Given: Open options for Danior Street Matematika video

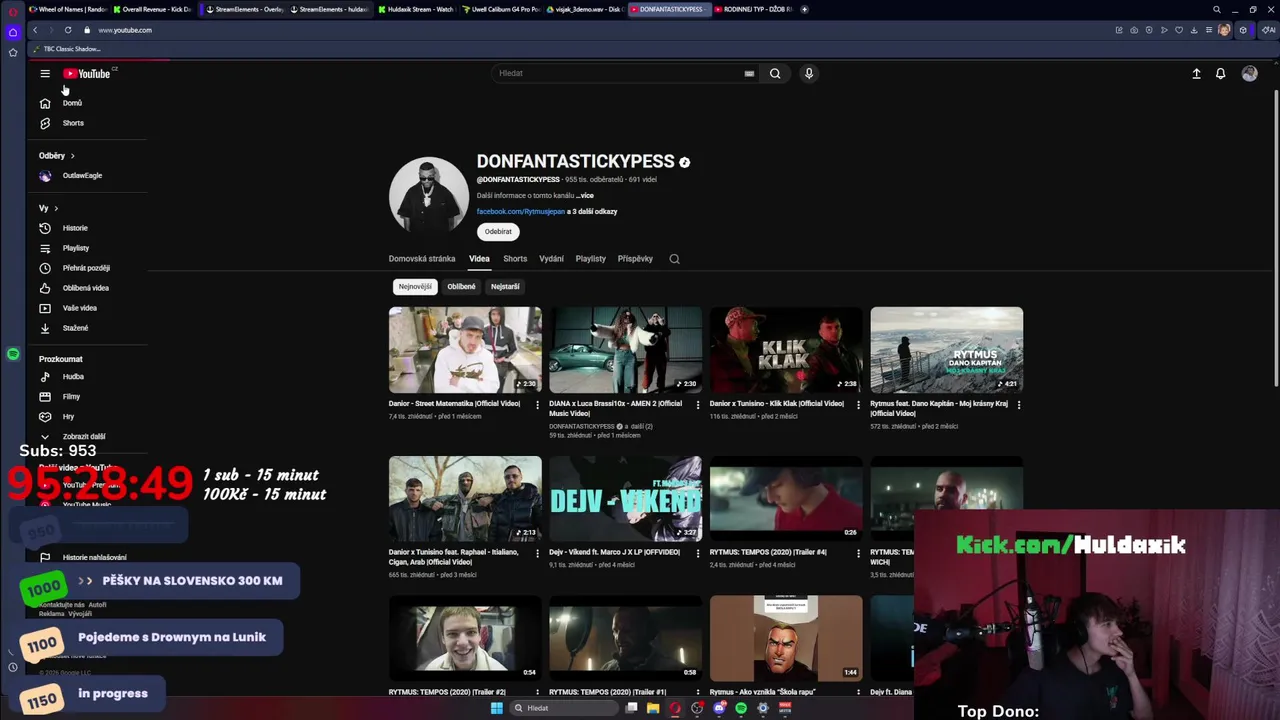Looking at the screenshot, I should pos(537,405).
